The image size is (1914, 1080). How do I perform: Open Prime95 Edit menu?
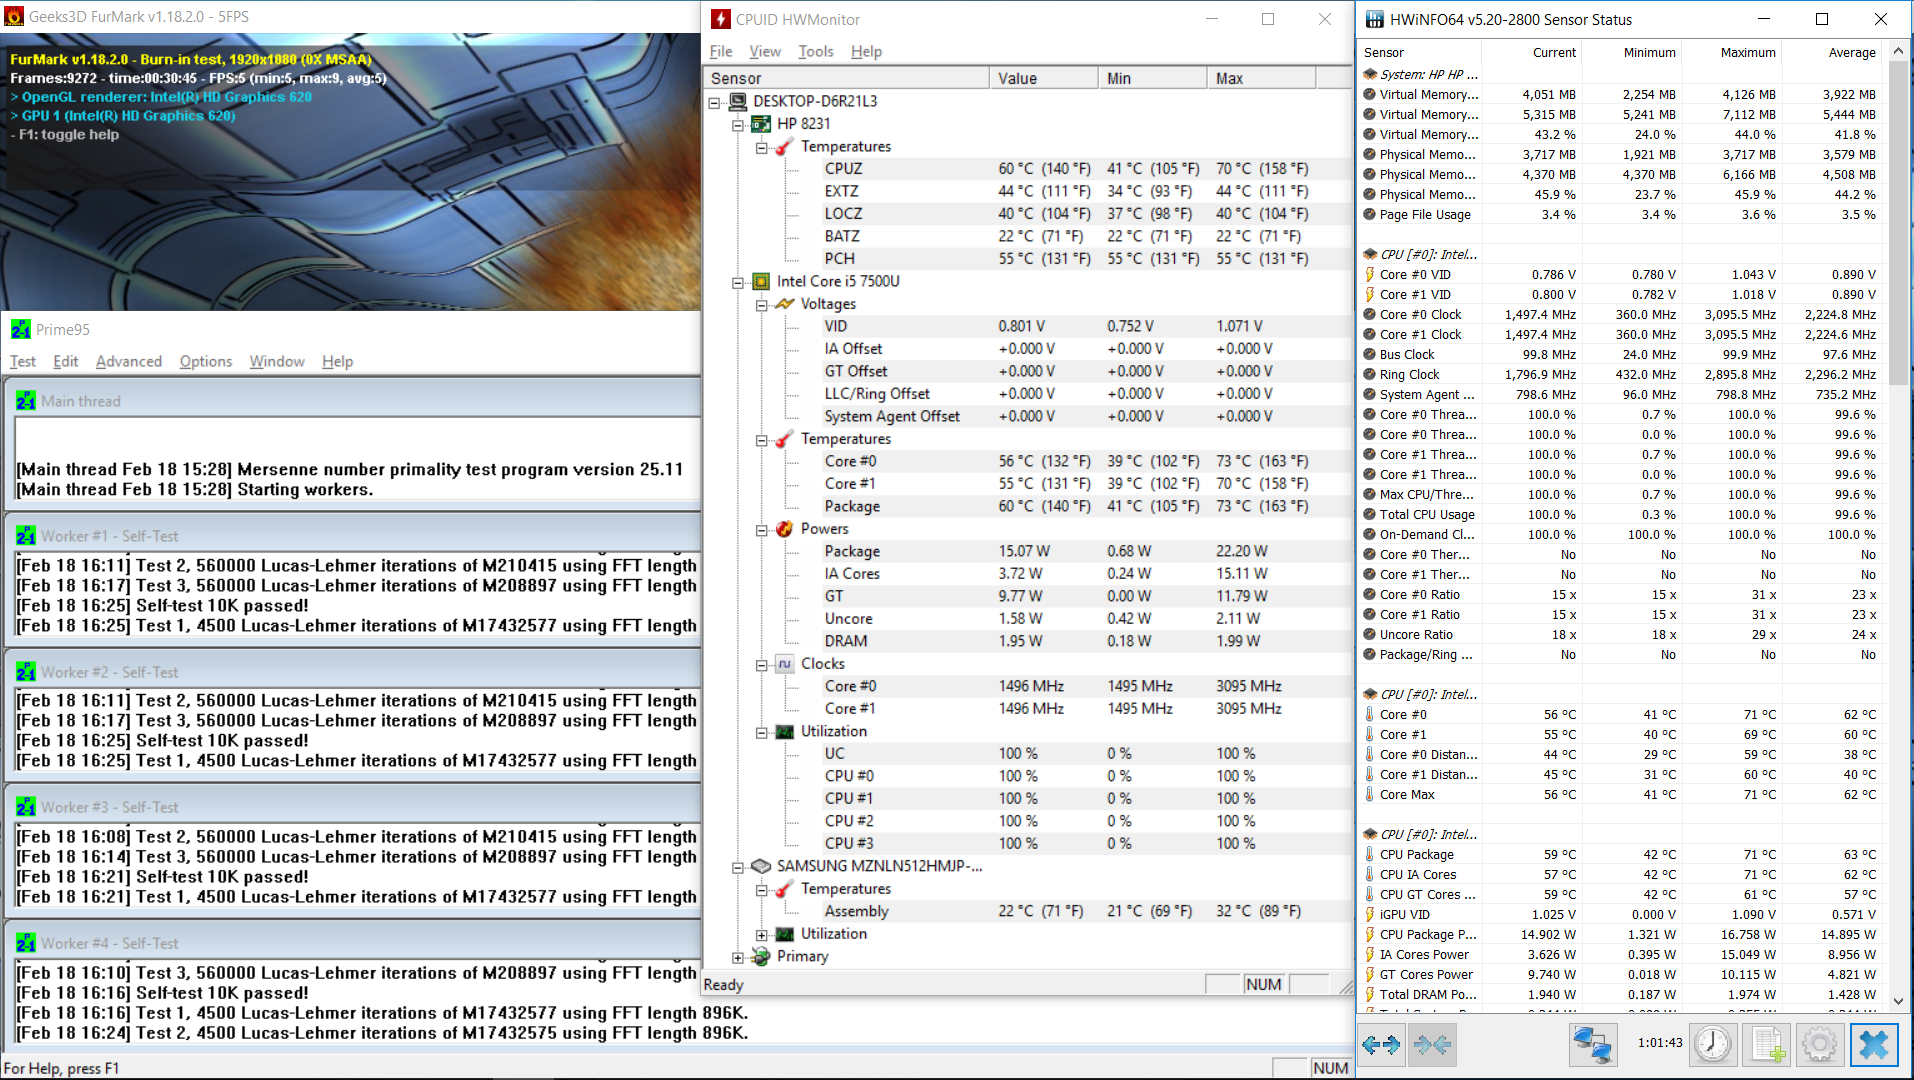pos(66,361)
